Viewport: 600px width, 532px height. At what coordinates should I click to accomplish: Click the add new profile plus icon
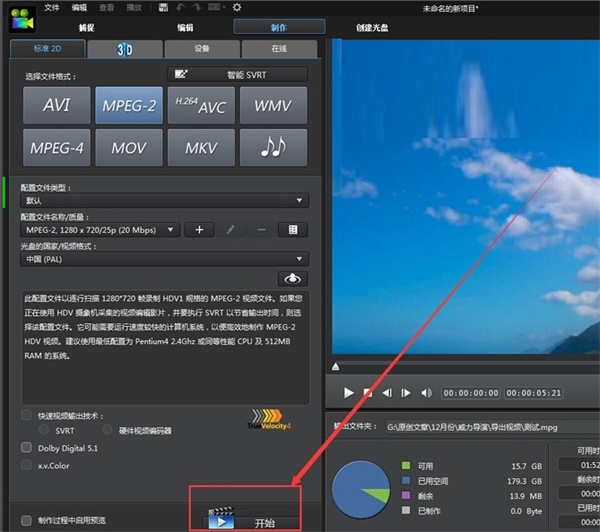[x=199, y=230]
